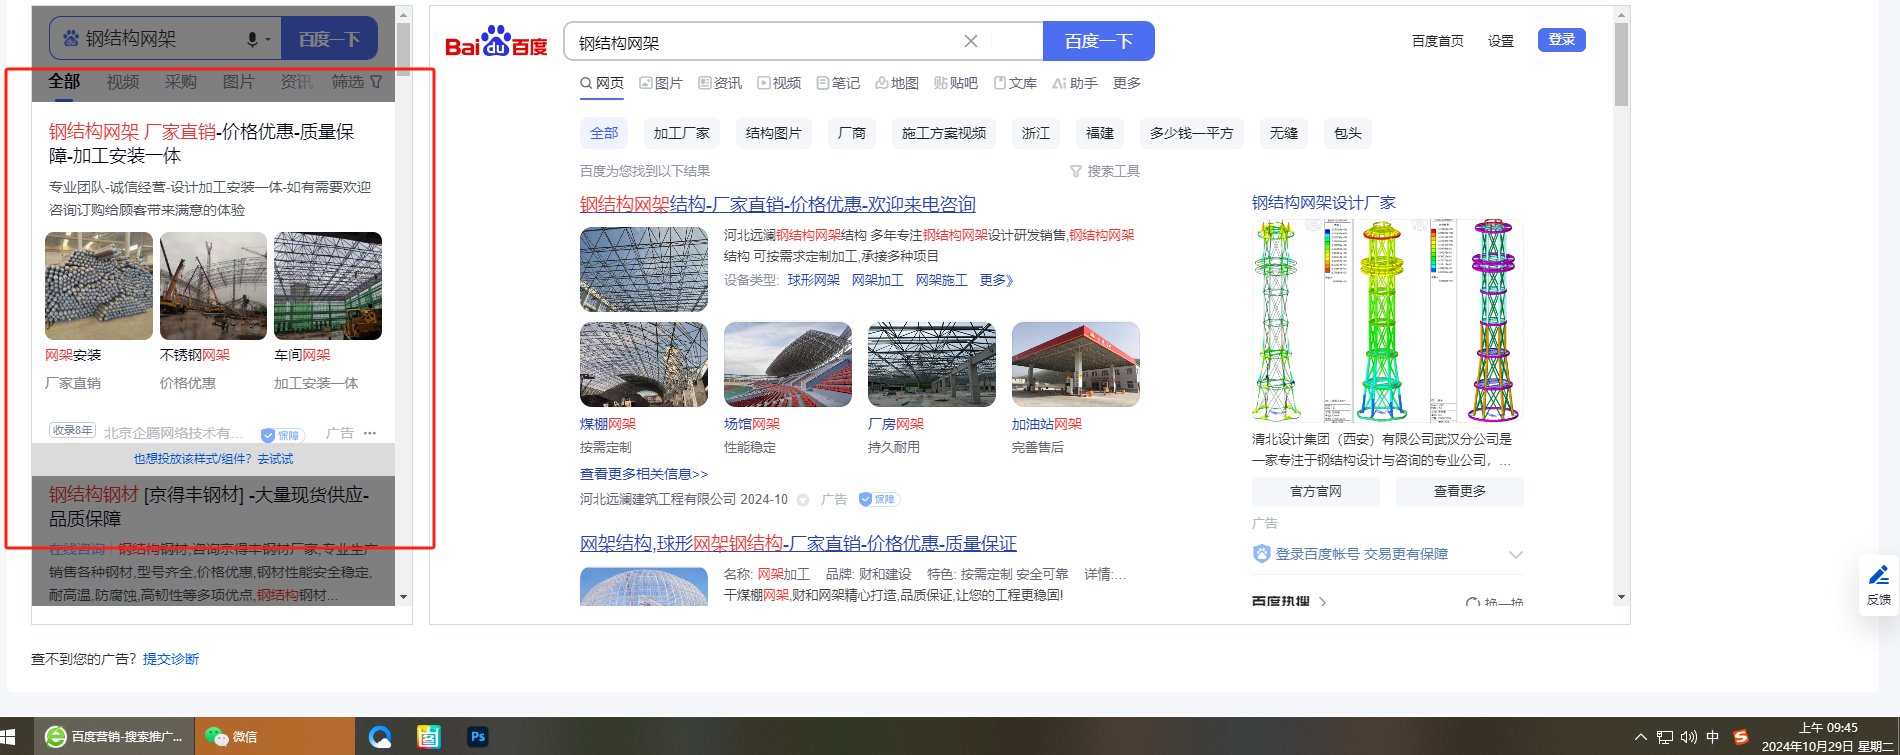The width and height of the screenshot is (1900, 755).
Task: Go to the 贴吧 tab
Action: pyautogui.click(x=956, y=83)
